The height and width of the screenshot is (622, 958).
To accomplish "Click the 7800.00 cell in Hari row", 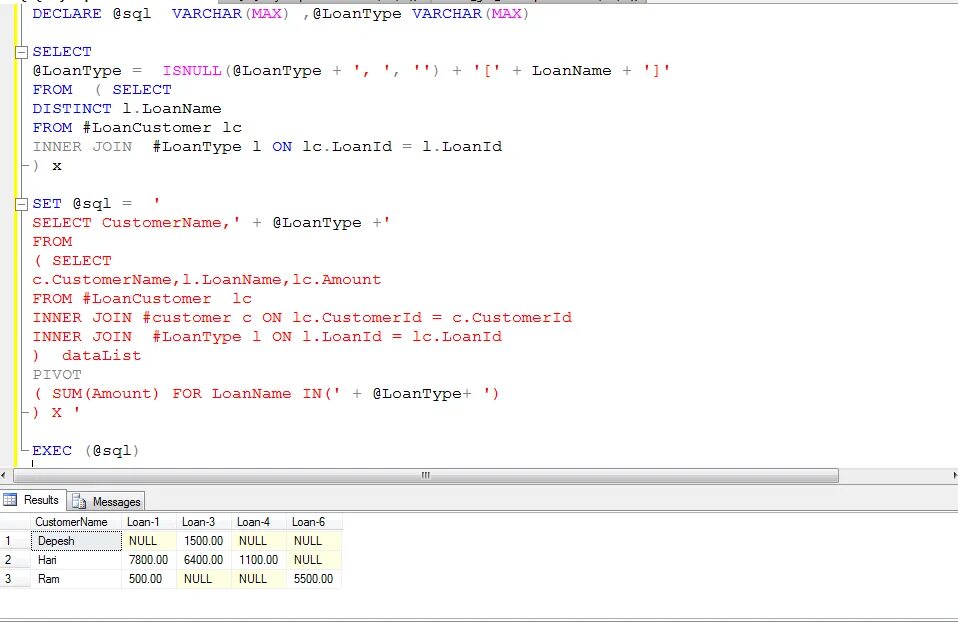I will [x=149, y=560].
